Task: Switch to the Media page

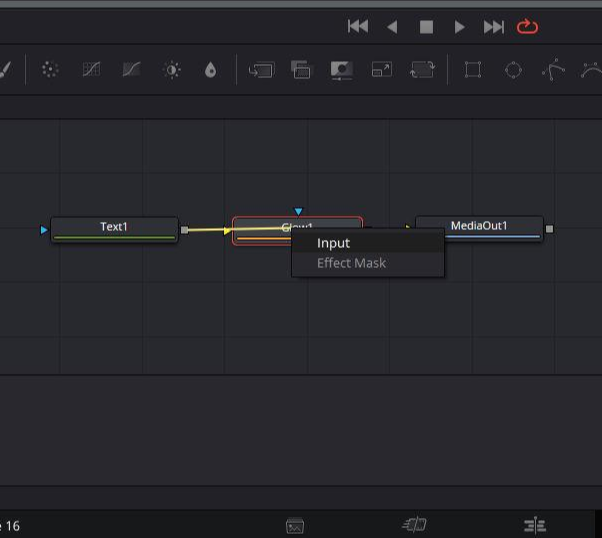Action: click(295, 526)
